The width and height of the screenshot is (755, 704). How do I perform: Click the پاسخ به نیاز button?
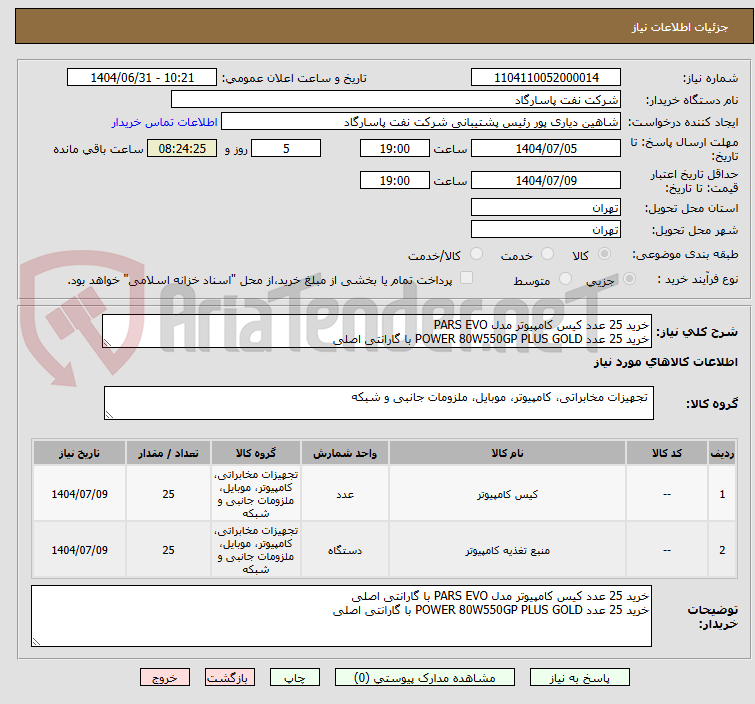pos(579,678)
